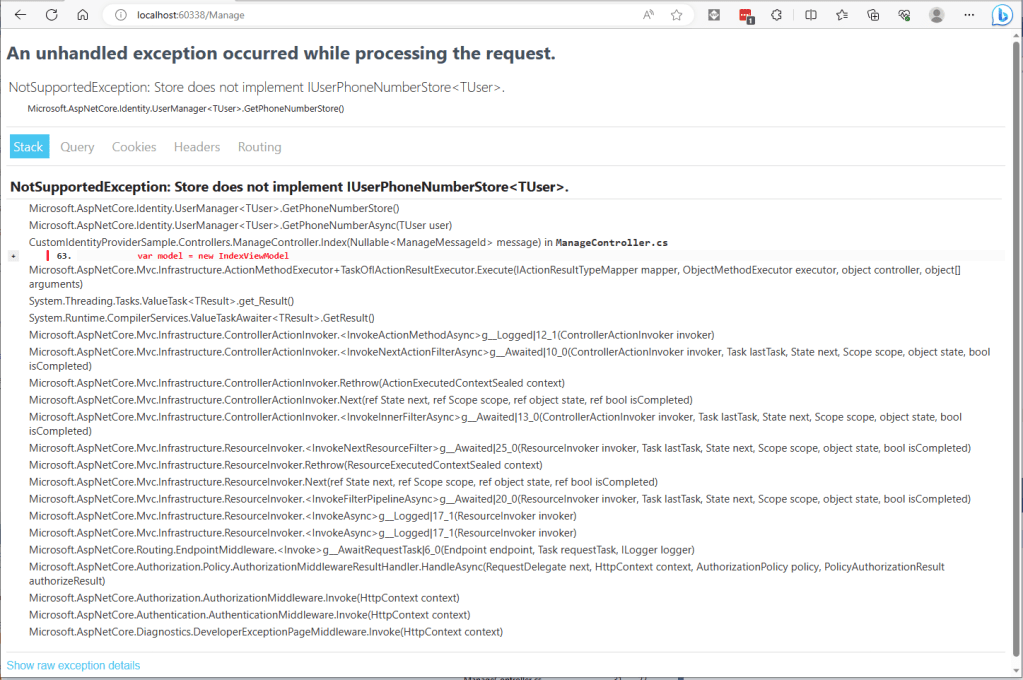This screenshot has height=680, width=1023.
Task: View the Routing tab
Action: click(259, 147)
